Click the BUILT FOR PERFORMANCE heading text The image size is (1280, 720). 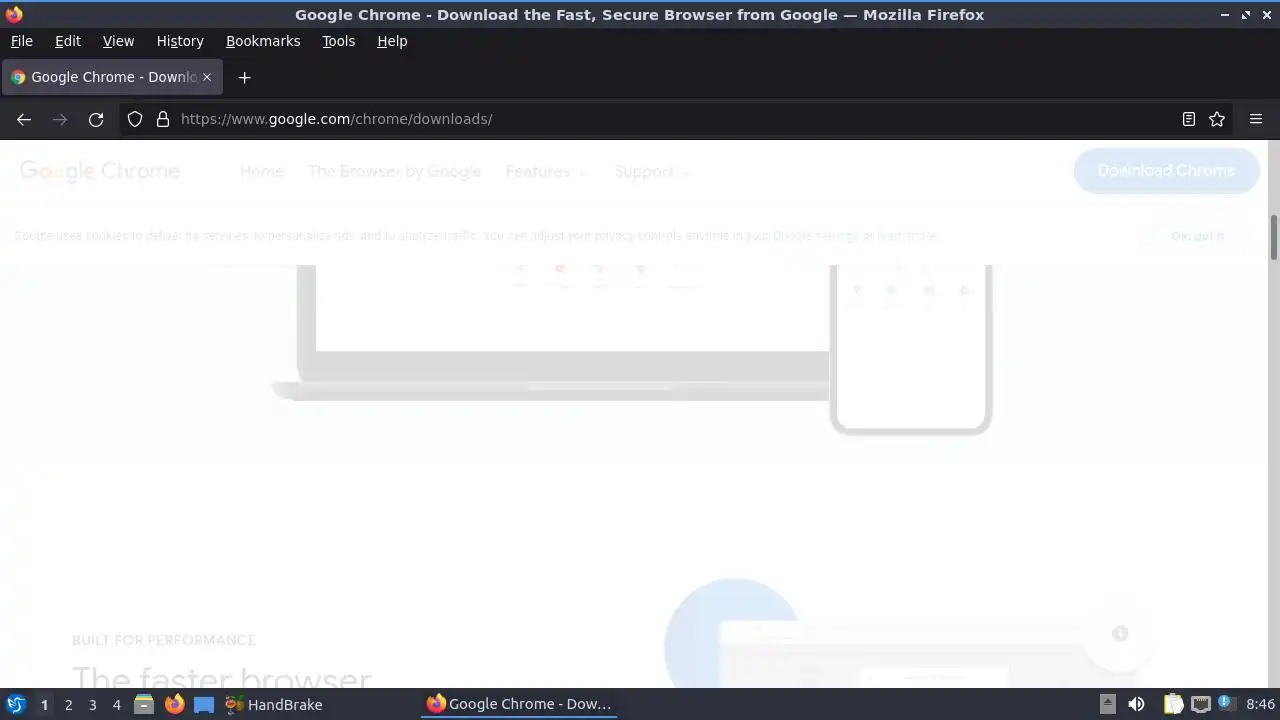click(164, 640)
